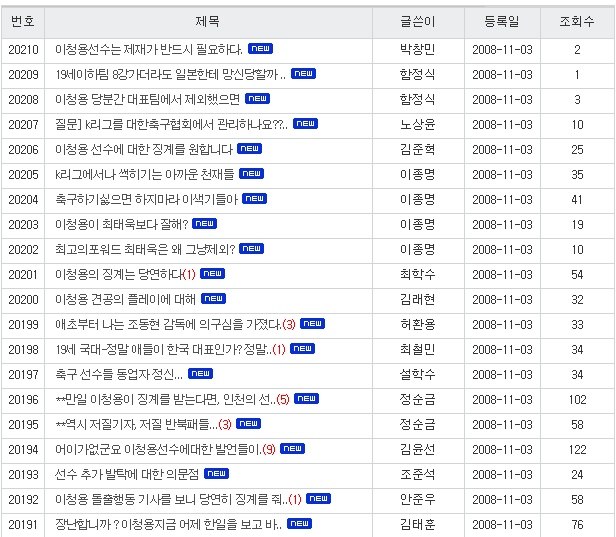Screen dimensions: 616x537
Task: Open post about 조동현 감독 의구심
Action: click(168, 324)
